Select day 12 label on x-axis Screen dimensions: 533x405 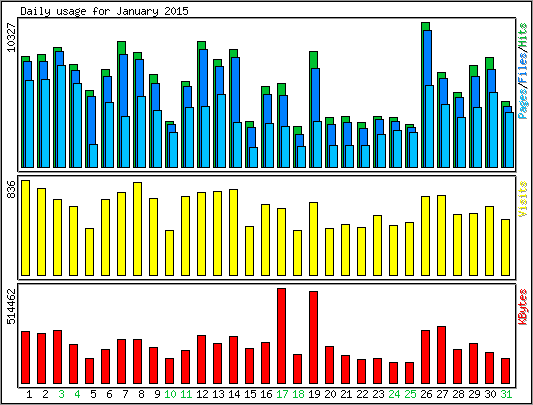point(202,394)
